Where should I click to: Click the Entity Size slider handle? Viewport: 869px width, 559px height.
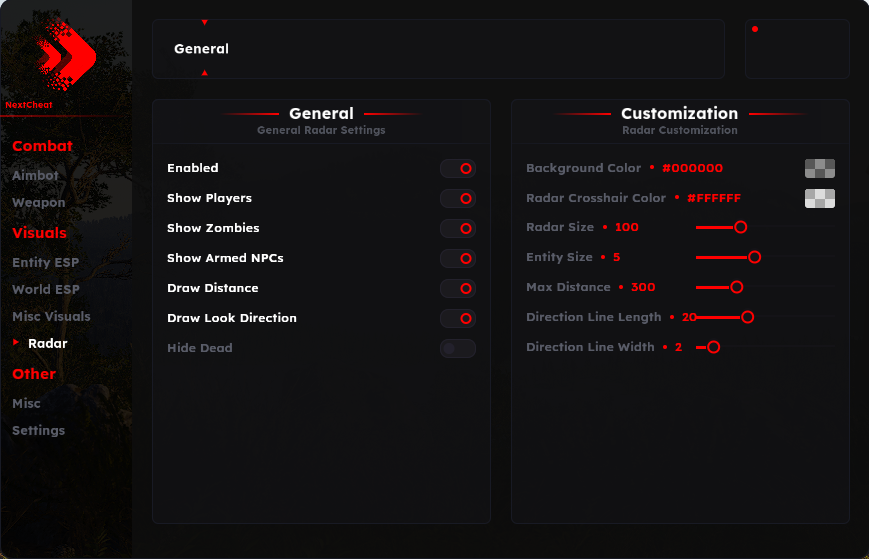[x=754, y=257]
